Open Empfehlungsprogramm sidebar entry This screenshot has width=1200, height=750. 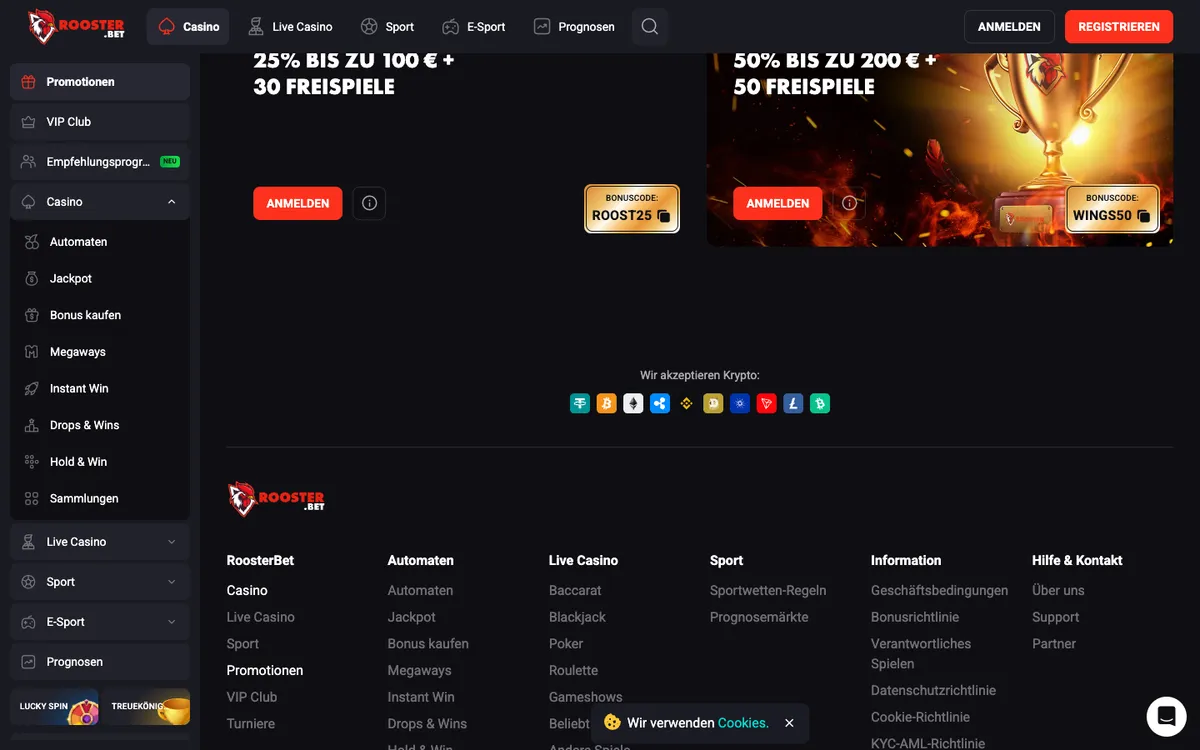(x=100, y=162)
